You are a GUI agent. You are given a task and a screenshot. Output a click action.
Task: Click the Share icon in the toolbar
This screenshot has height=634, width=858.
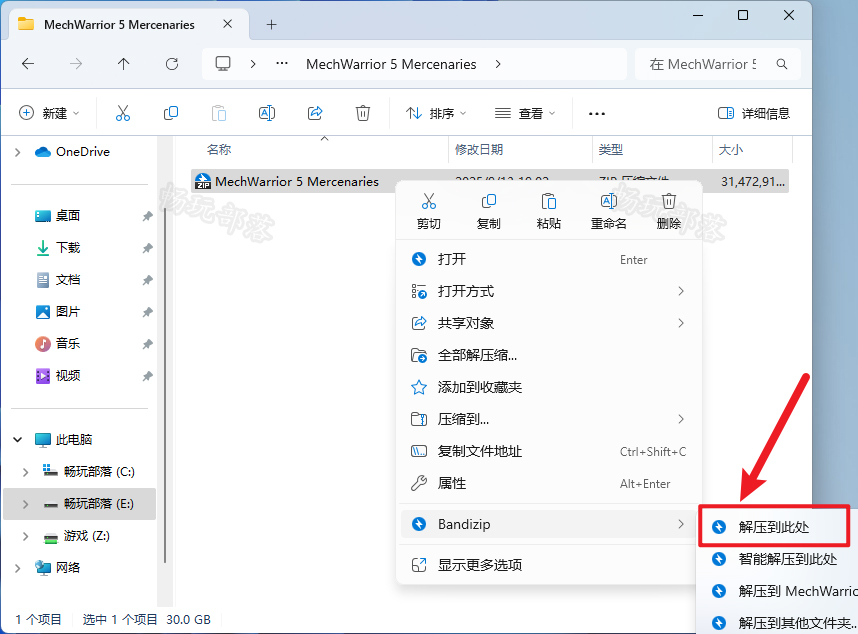click(x=315, y=113)
